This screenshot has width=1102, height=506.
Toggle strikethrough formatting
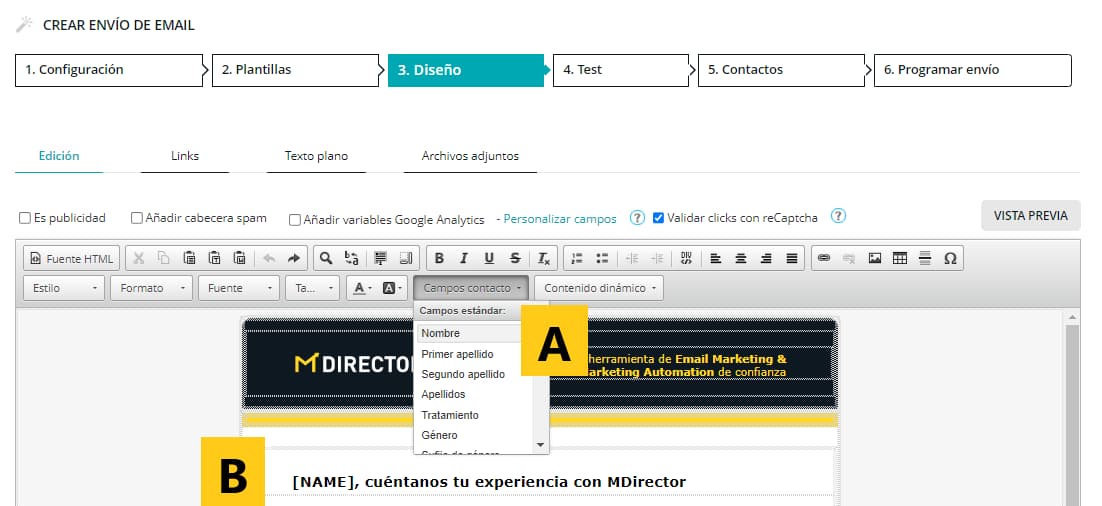pyautogui.click(x=515, y=259)
